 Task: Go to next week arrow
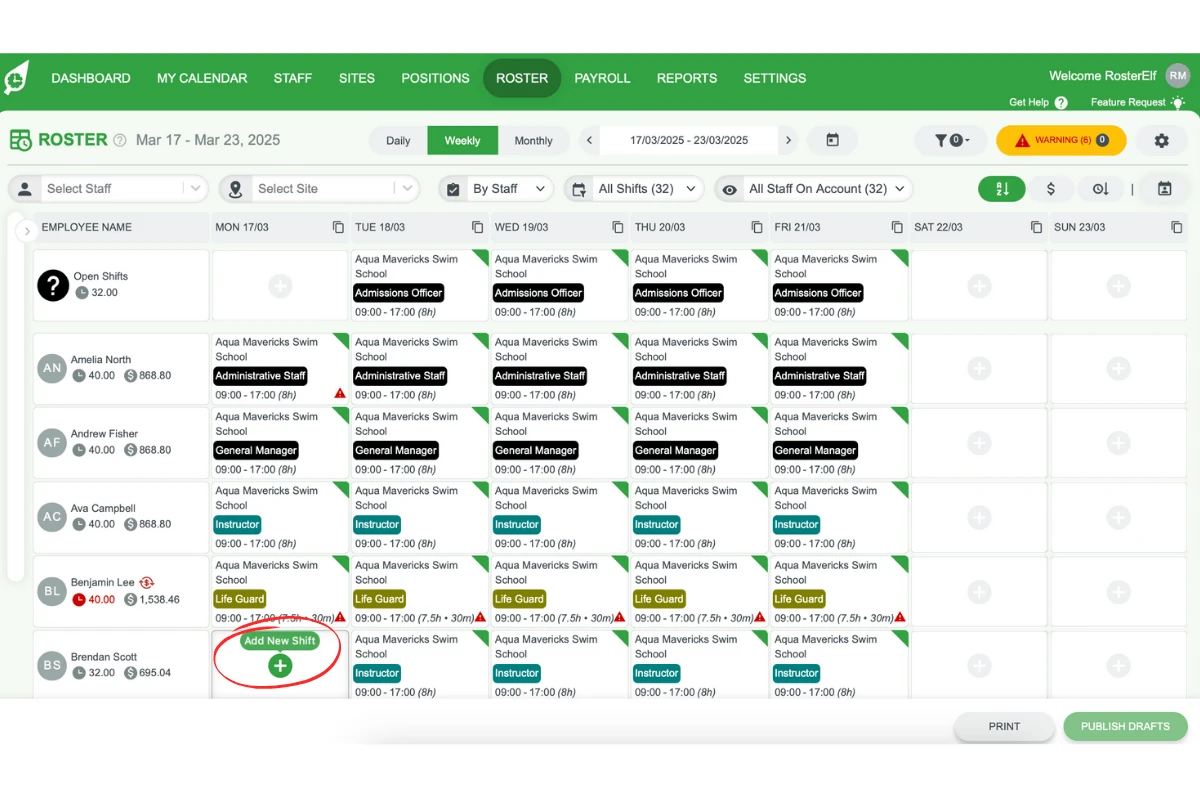[x=788, y=140]
